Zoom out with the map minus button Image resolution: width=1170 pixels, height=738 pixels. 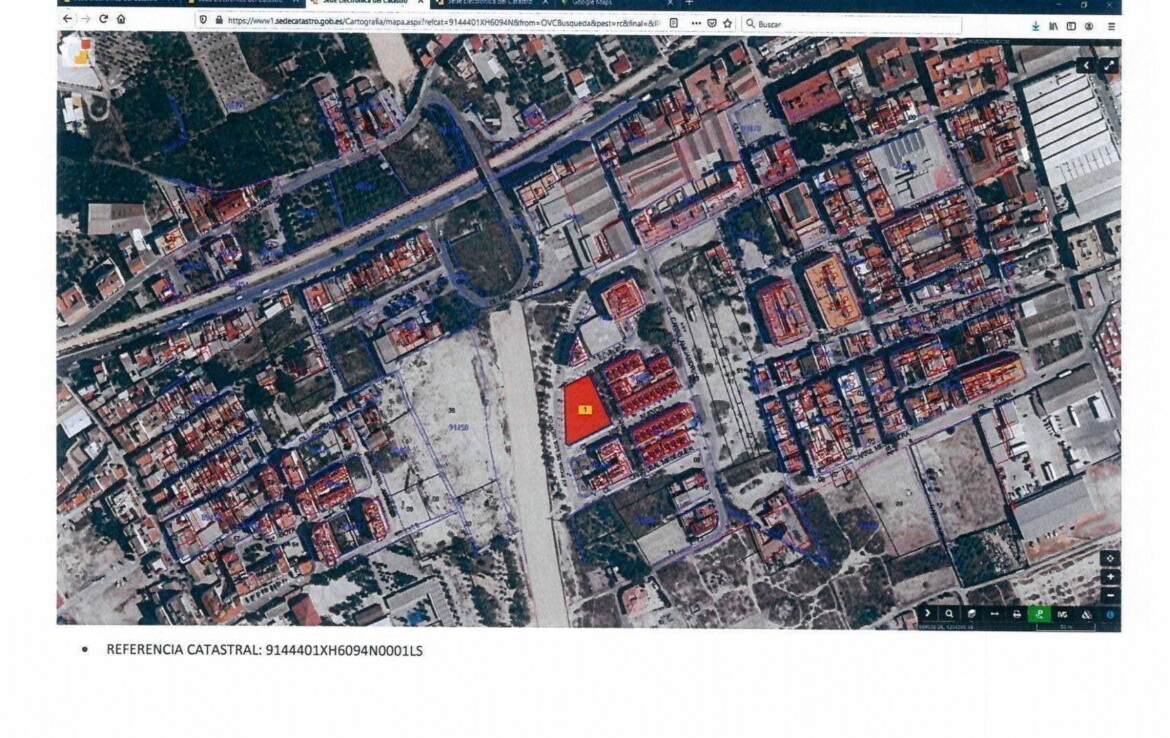click(x=1110, y=595)
